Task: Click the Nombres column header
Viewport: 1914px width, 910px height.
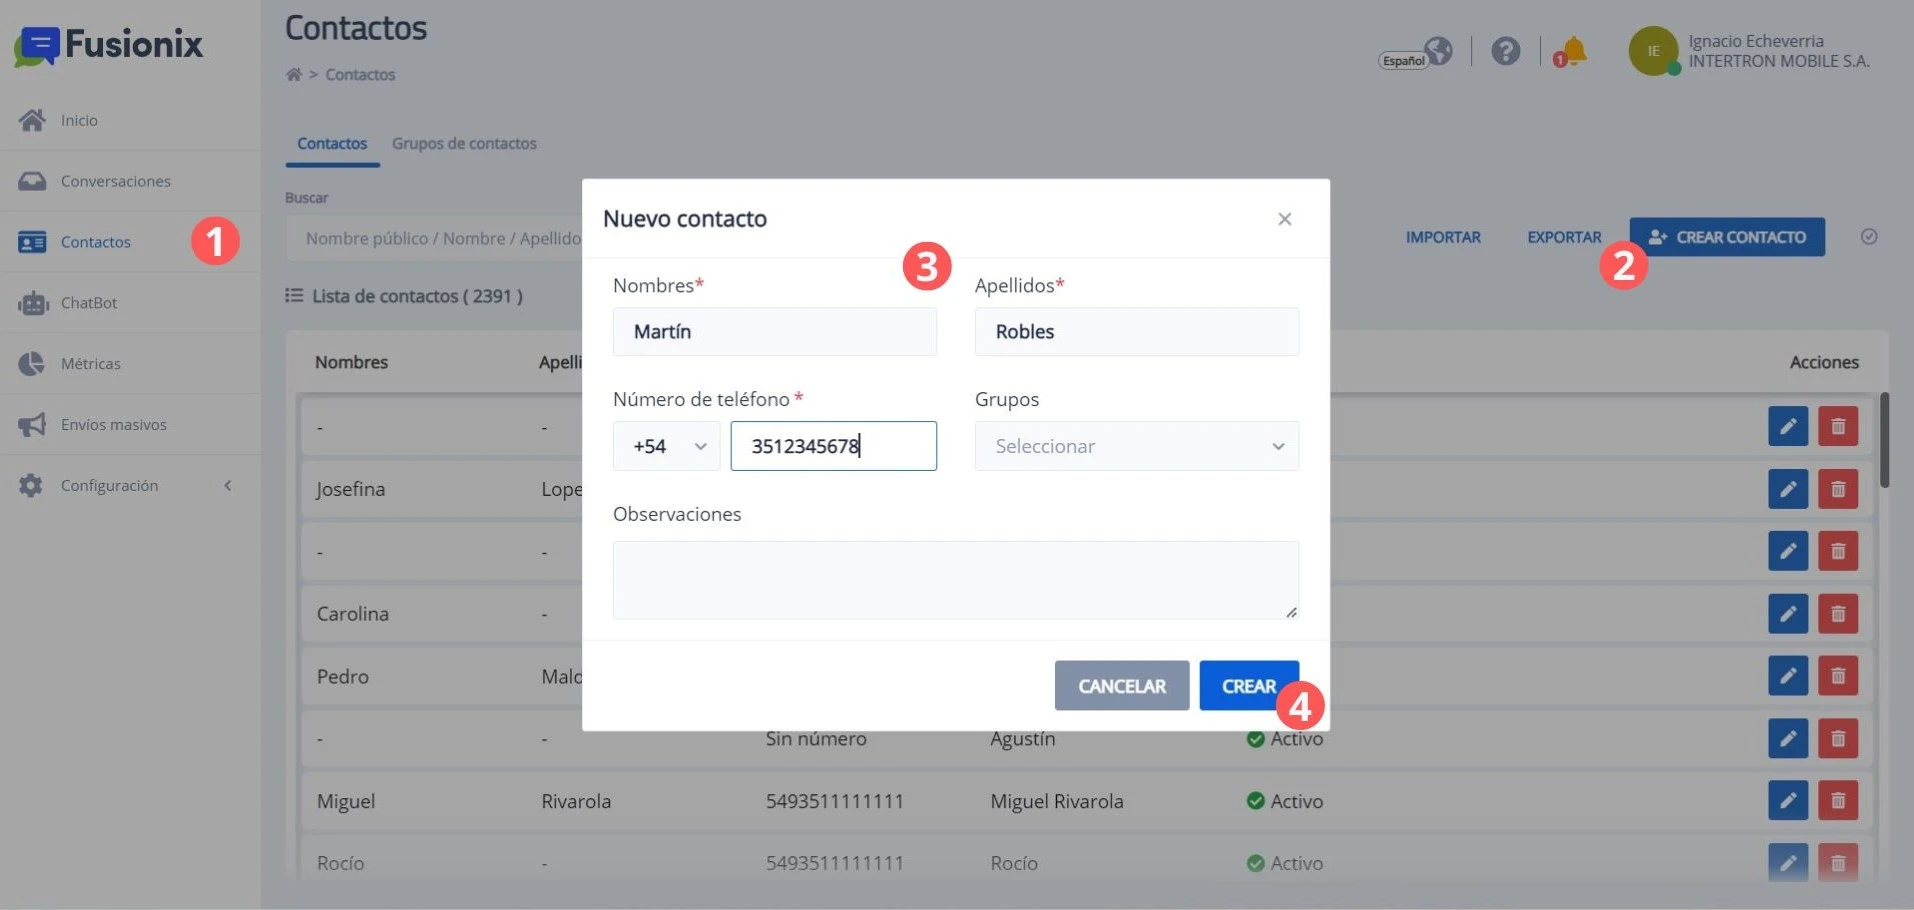Action: tap(351, 362)
